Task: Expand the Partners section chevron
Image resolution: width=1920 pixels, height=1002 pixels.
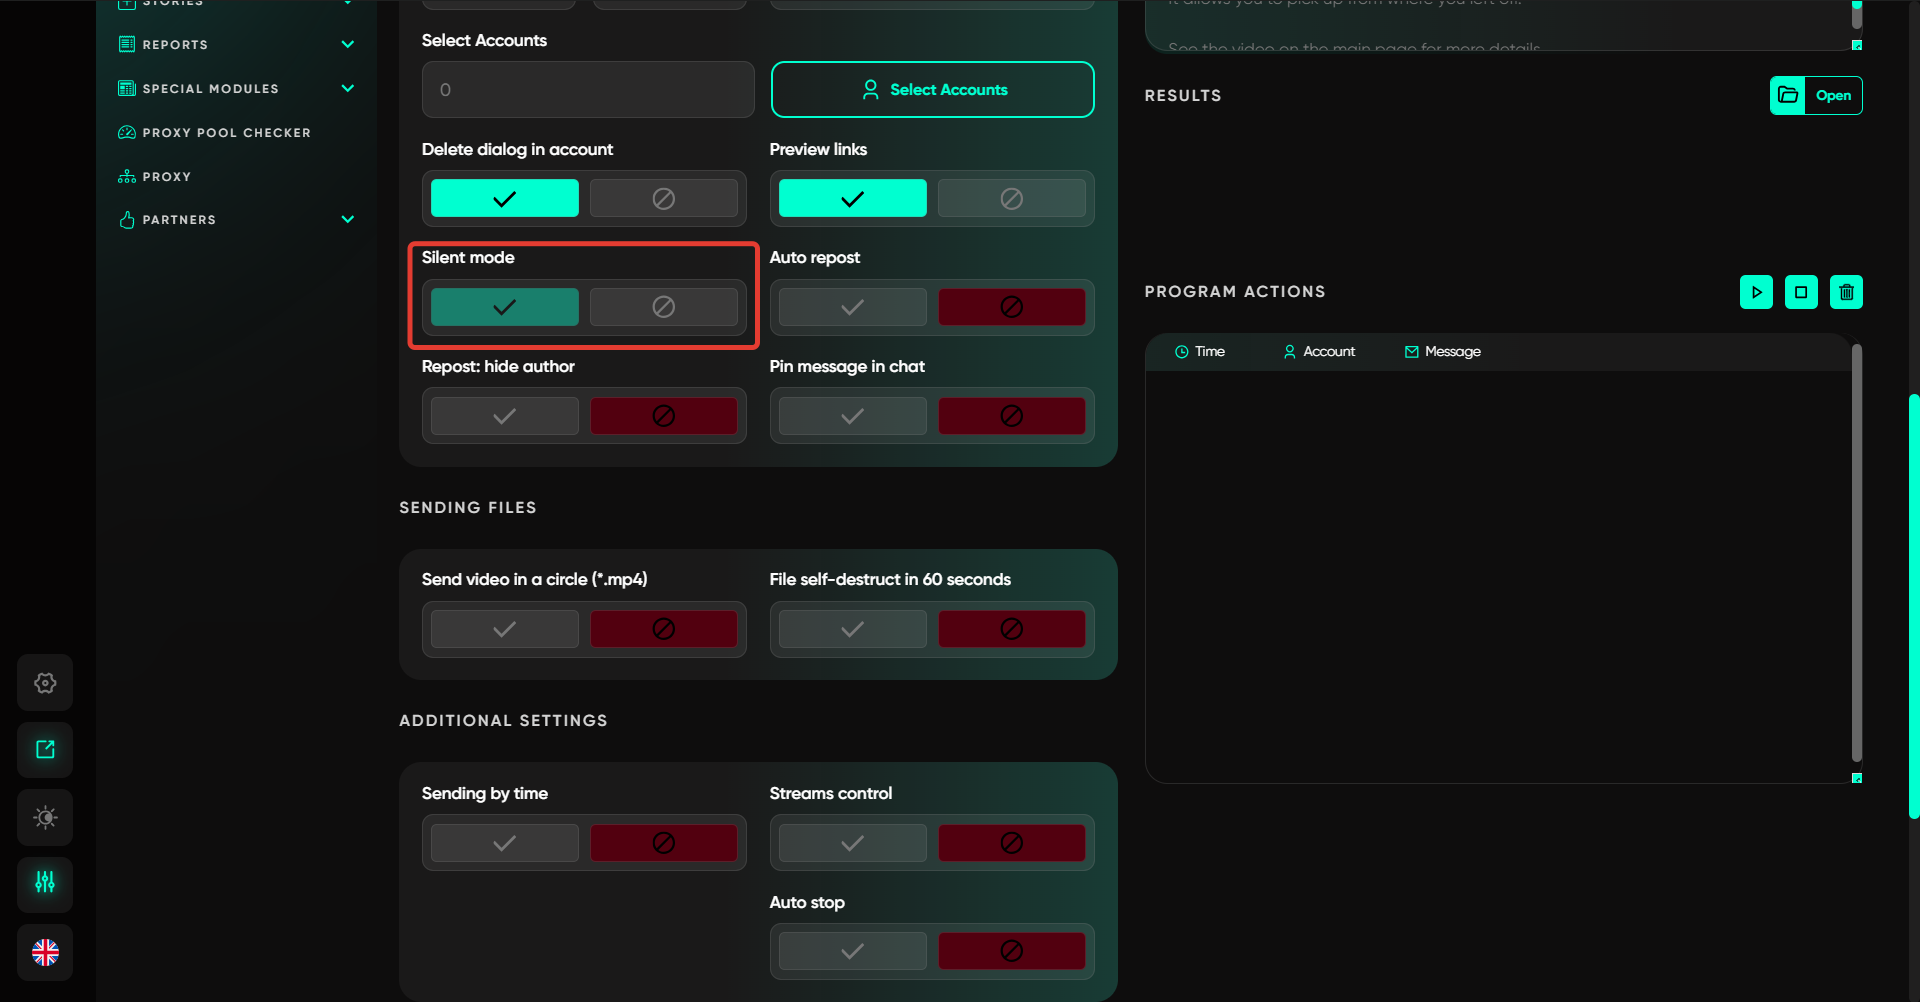Action: [x=348, y=219]
